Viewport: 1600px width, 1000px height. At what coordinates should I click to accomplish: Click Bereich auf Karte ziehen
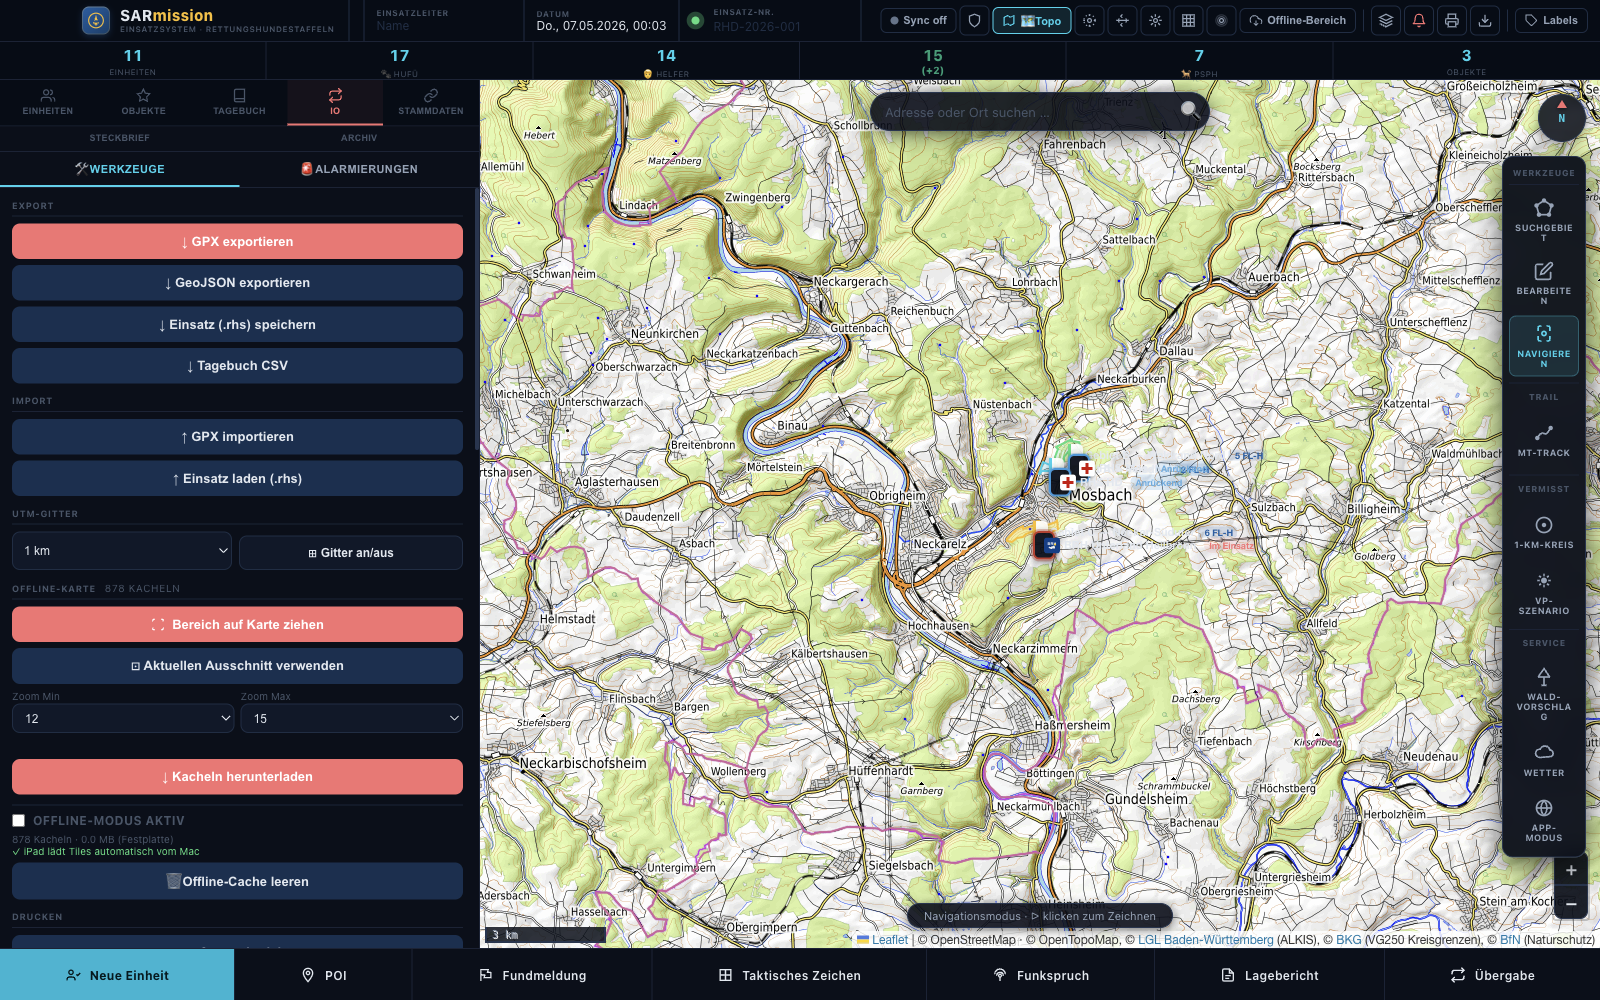(237, 624)
